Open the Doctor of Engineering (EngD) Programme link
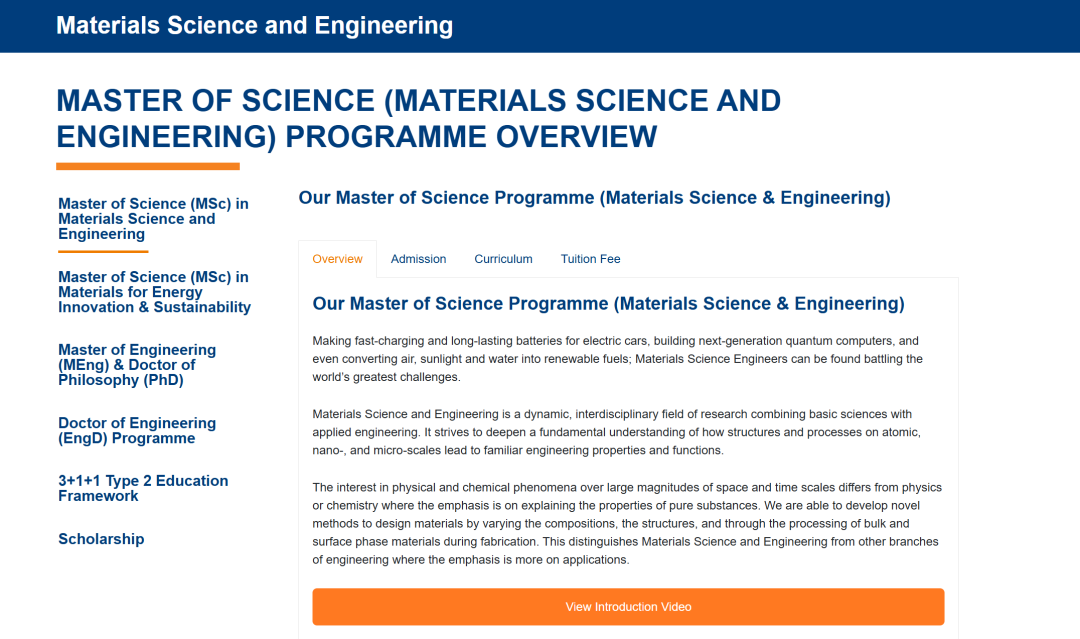 coord(137,431)
